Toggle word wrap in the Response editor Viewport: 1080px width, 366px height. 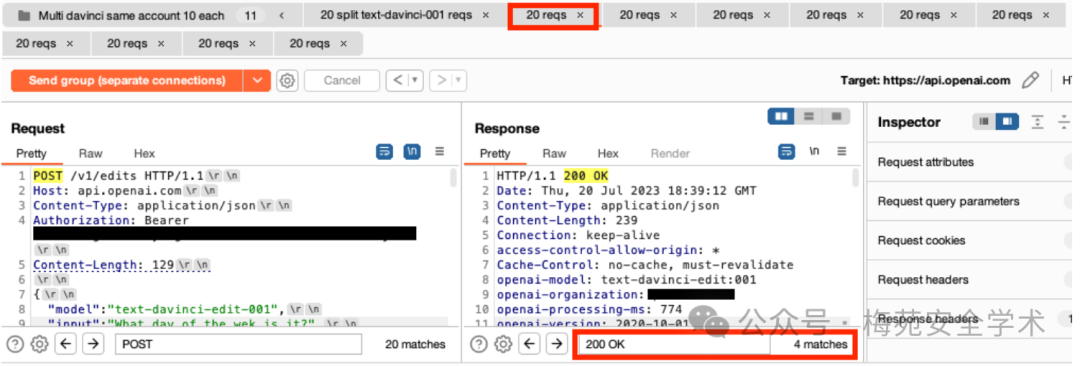click(786, 152)
